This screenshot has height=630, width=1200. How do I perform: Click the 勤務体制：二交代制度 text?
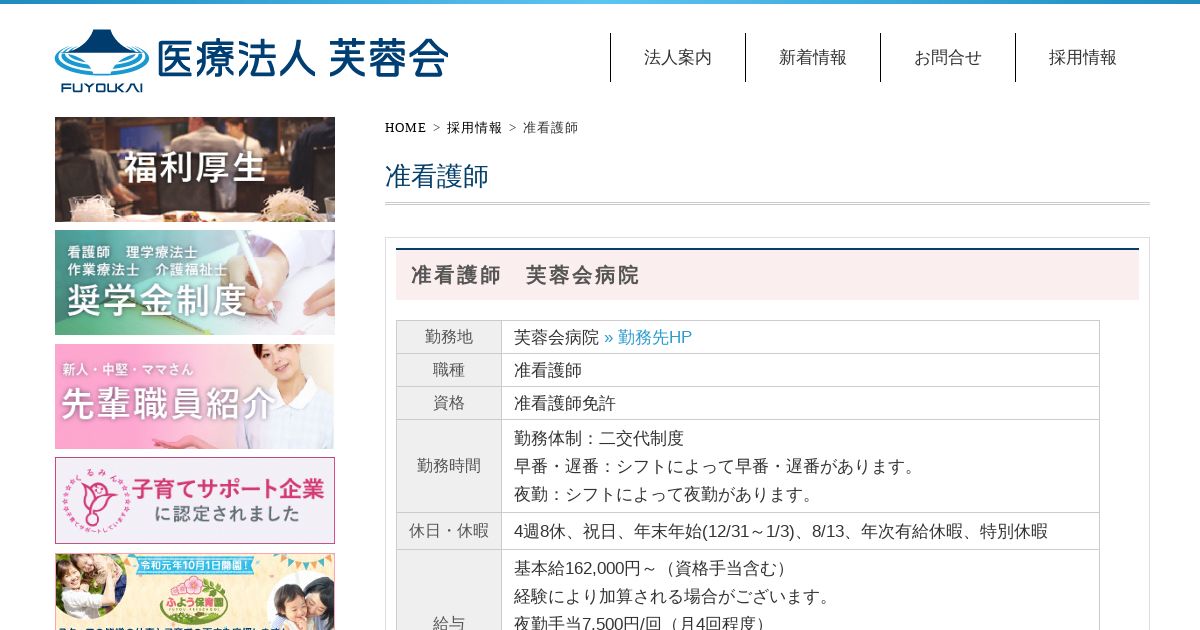pos(599,438)
